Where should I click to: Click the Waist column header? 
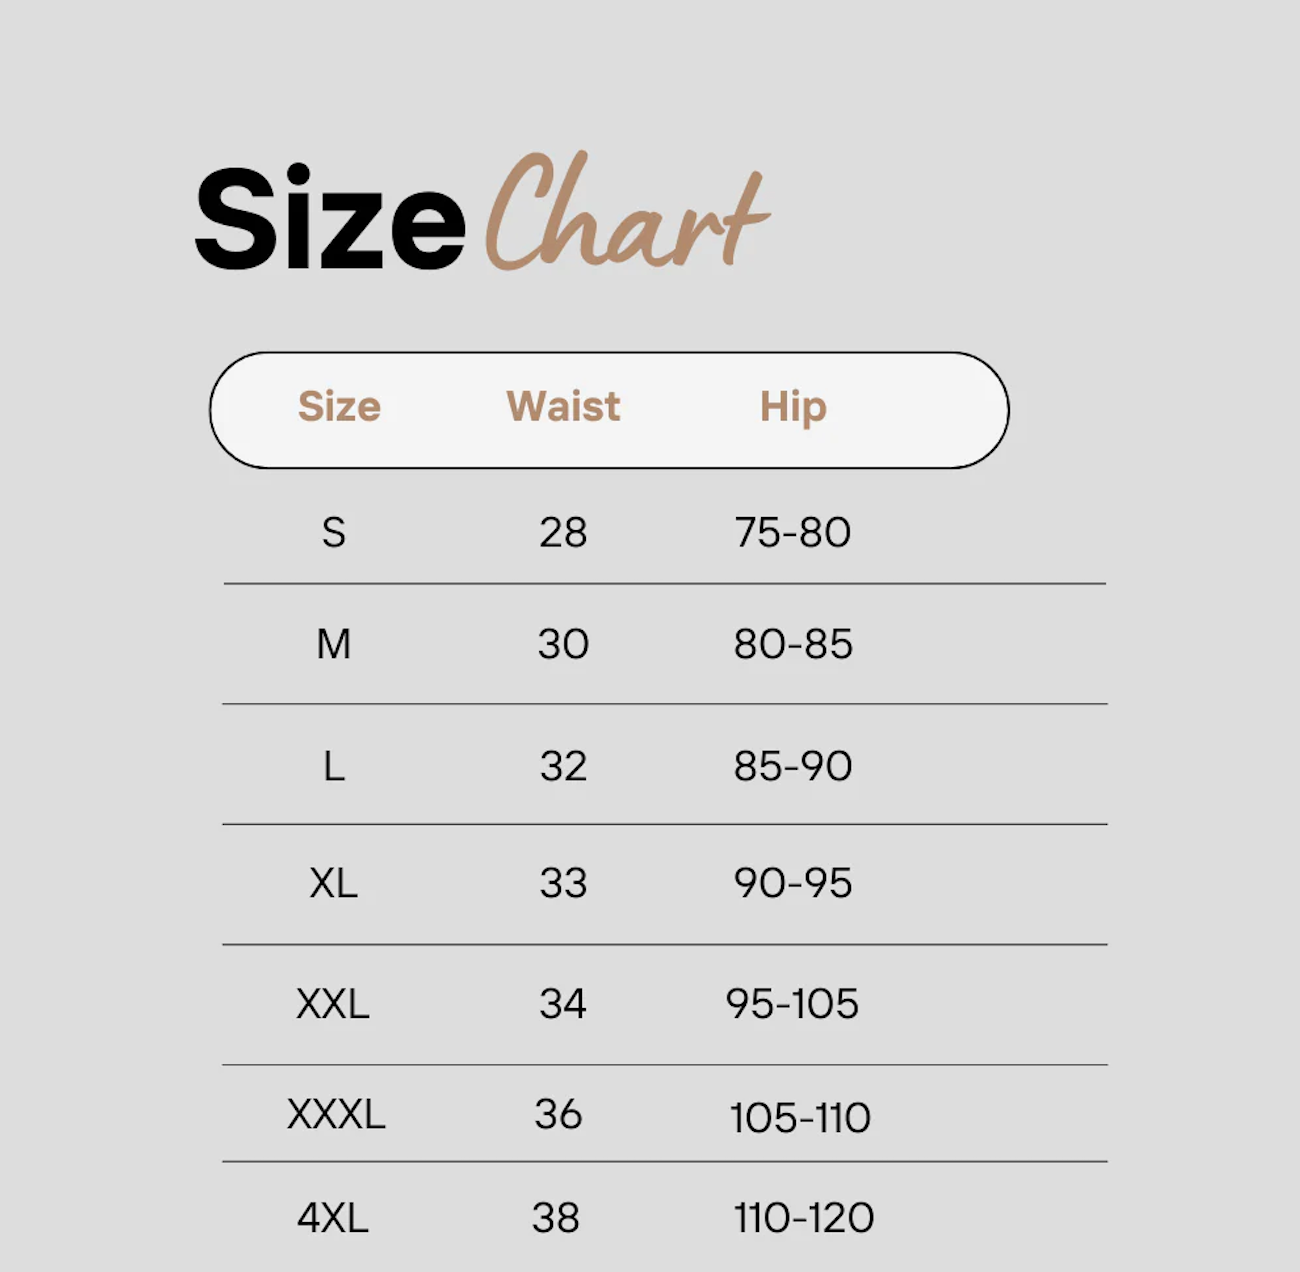click(x=563, y=407)
